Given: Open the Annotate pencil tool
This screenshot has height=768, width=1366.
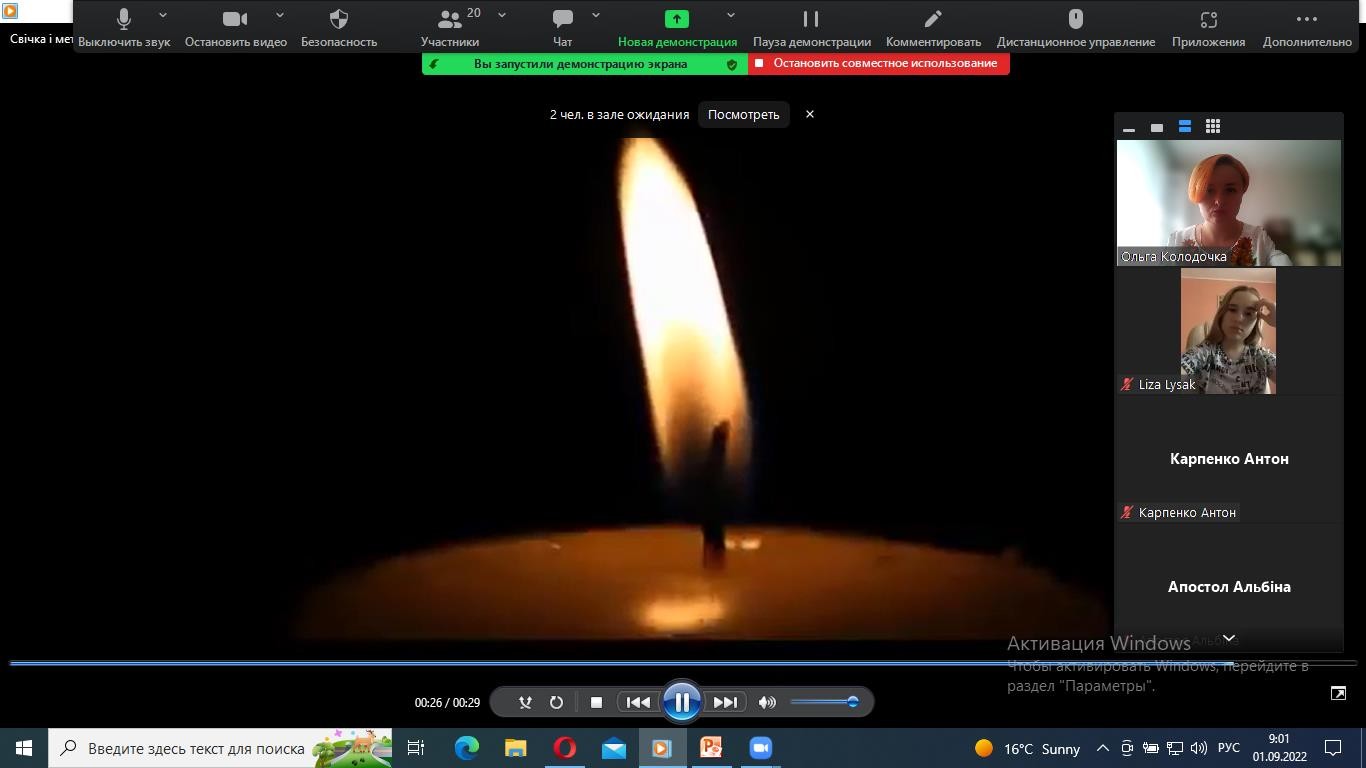Looking at the screenshot, I should pos(933,20).
